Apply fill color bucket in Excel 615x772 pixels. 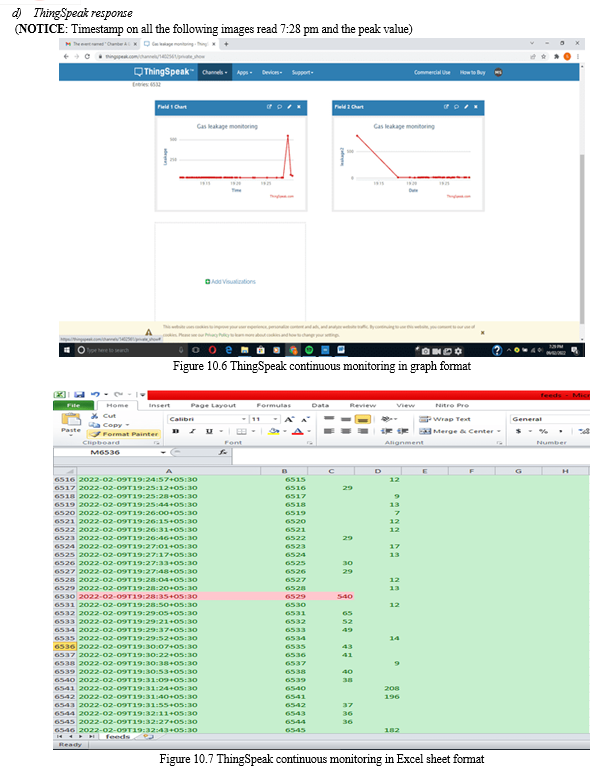pyautogui.click(x=274, y=431)
